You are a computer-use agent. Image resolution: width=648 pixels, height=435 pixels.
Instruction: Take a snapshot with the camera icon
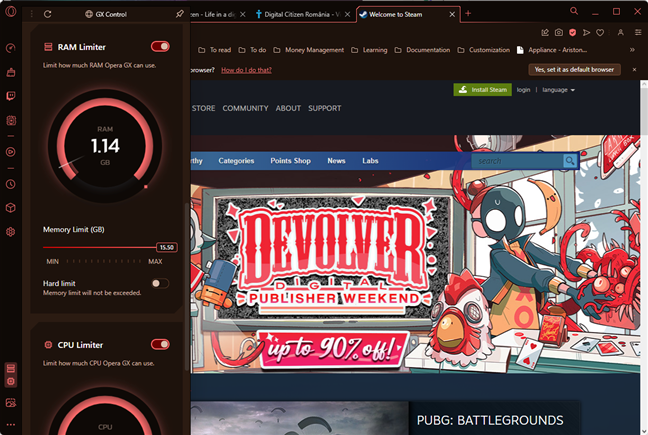coord(559,32)
